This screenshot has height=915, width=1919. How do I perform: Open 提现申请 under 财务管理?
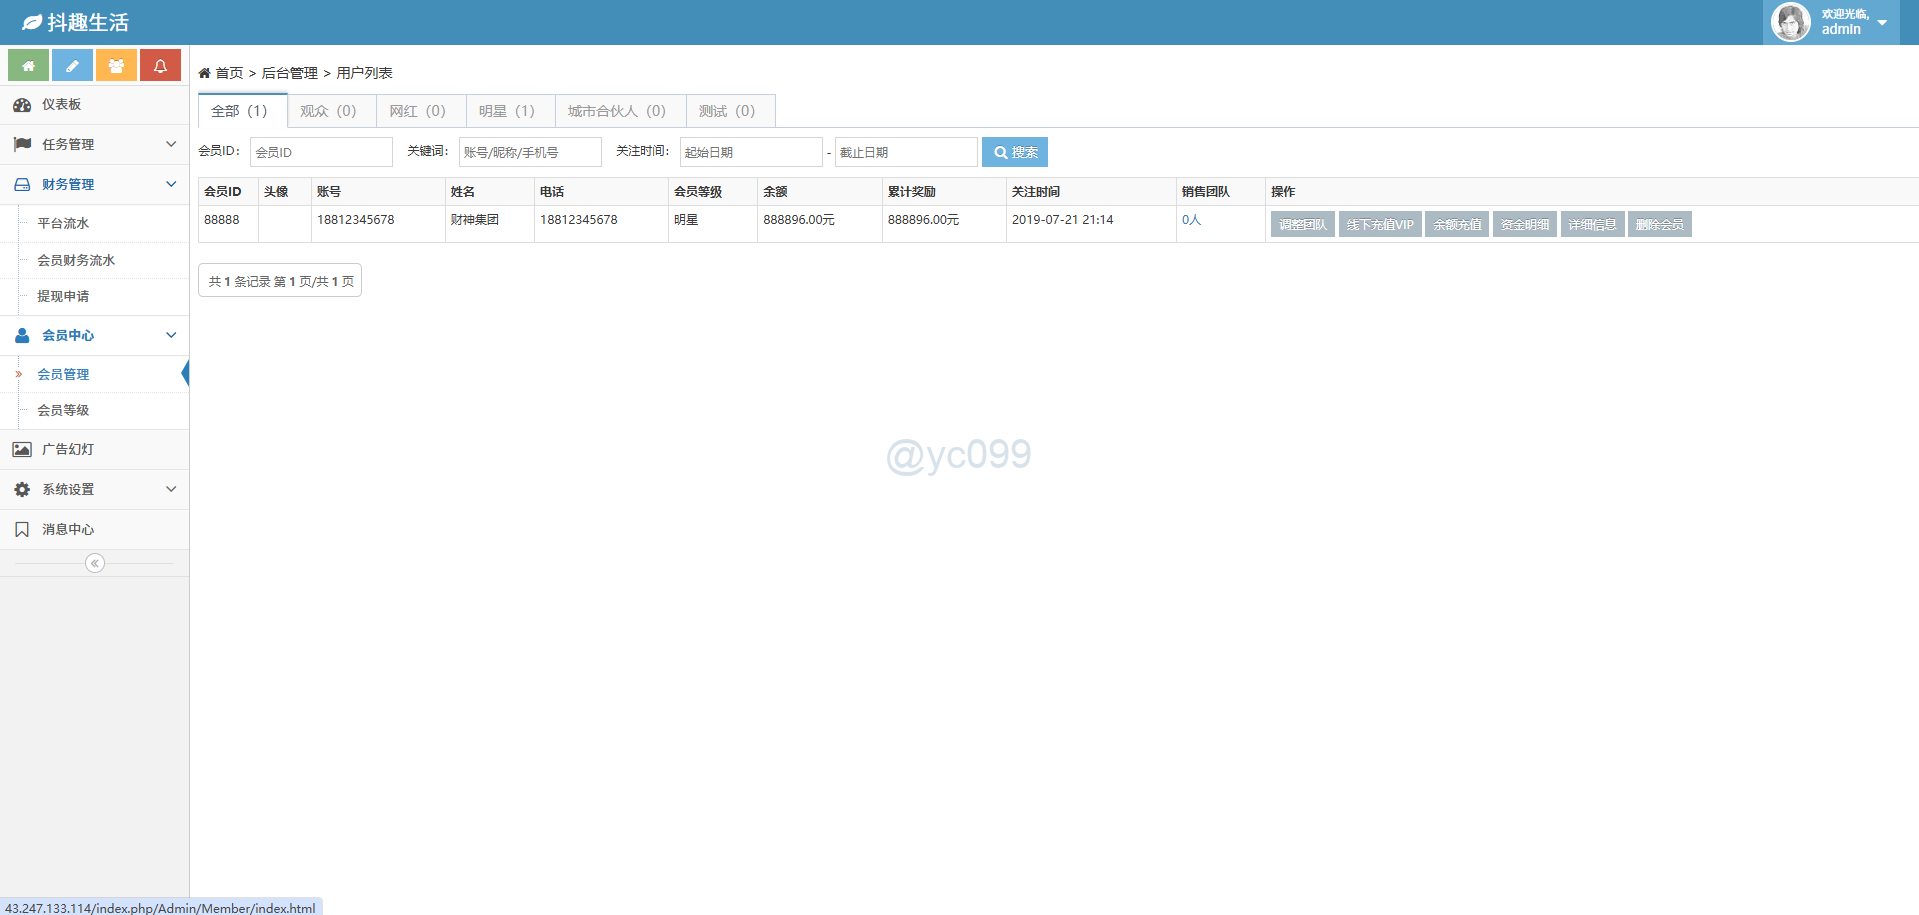coord(63,297)
